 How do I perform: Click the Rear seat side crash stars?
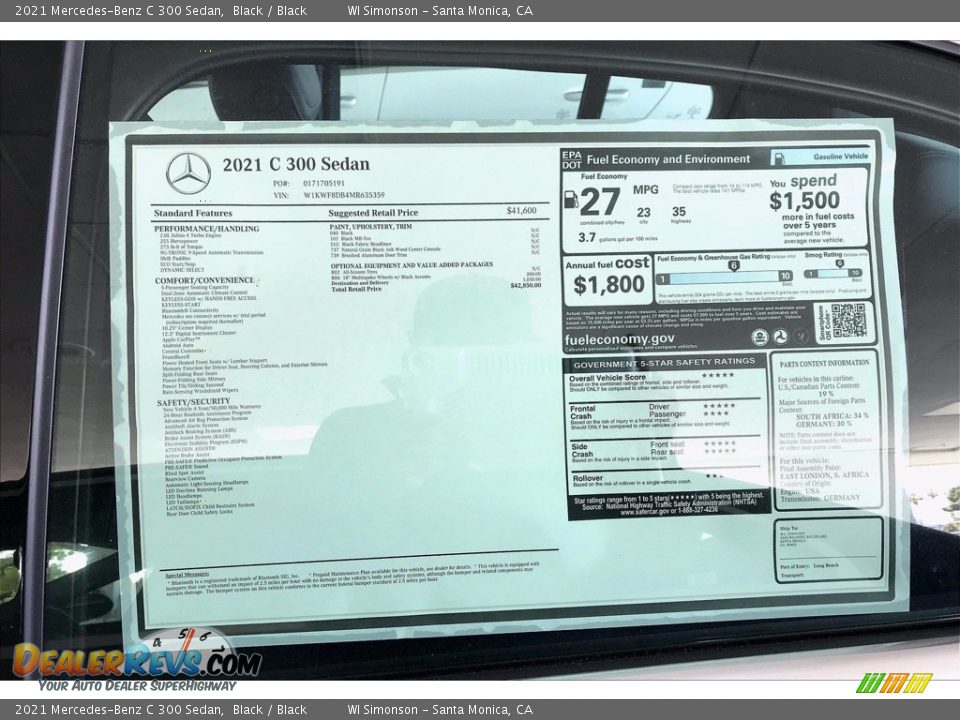[x=719, y=451]
